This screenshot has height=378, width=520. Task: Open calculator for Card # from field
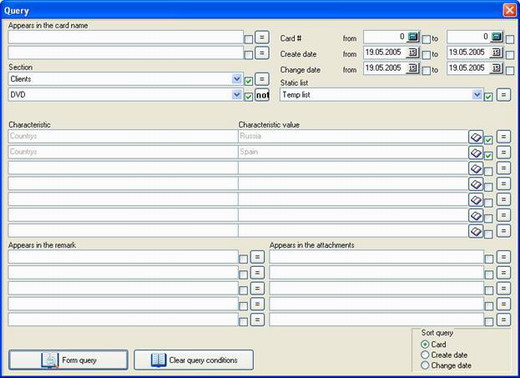coord(414,36)
